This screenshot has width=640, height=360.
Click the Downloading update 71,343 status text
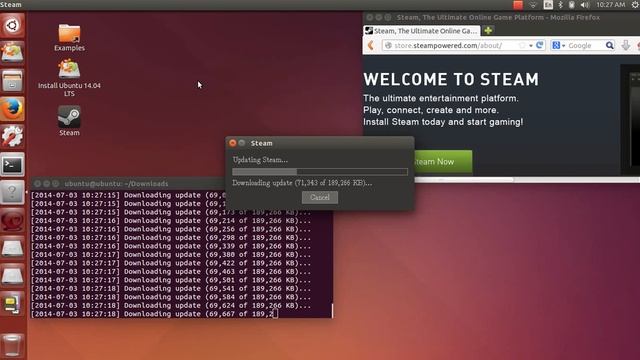302,183
